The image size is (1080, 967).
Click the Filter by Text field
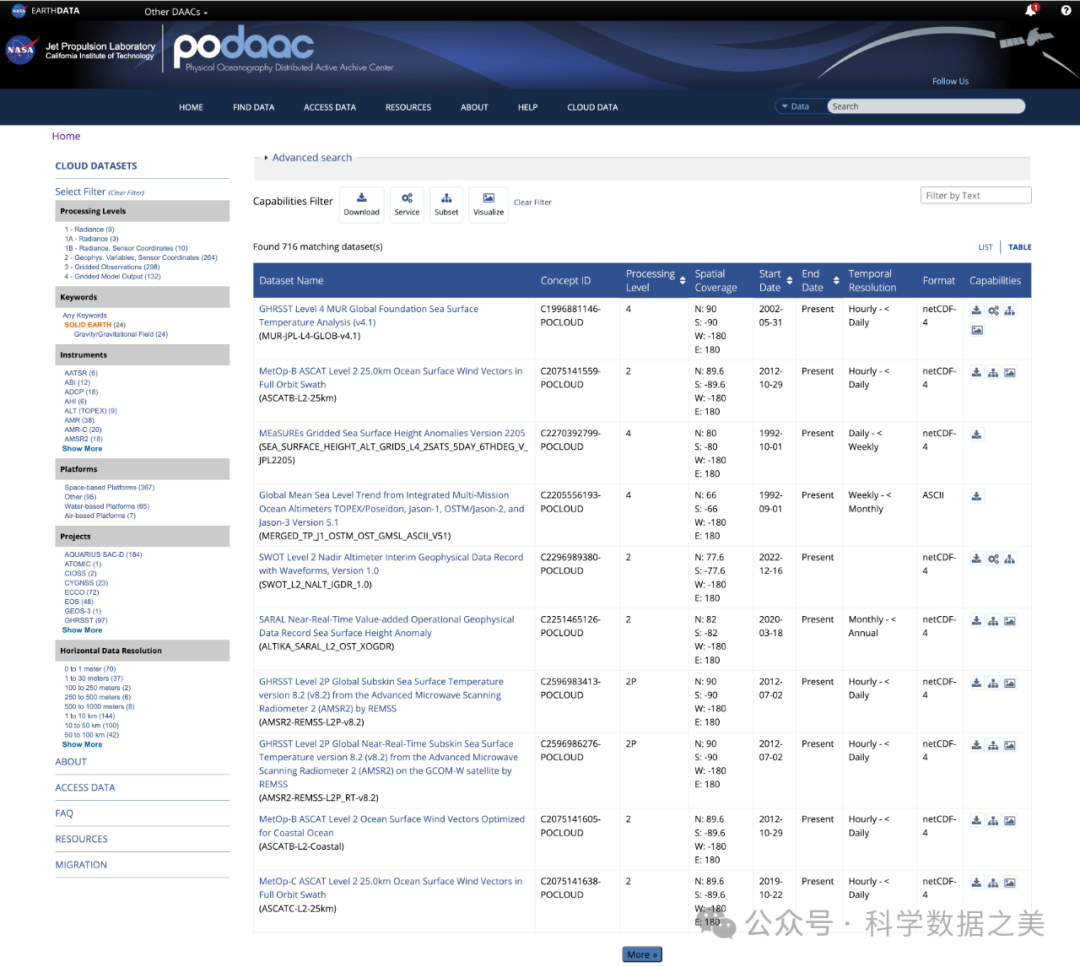tap(975, 196)
